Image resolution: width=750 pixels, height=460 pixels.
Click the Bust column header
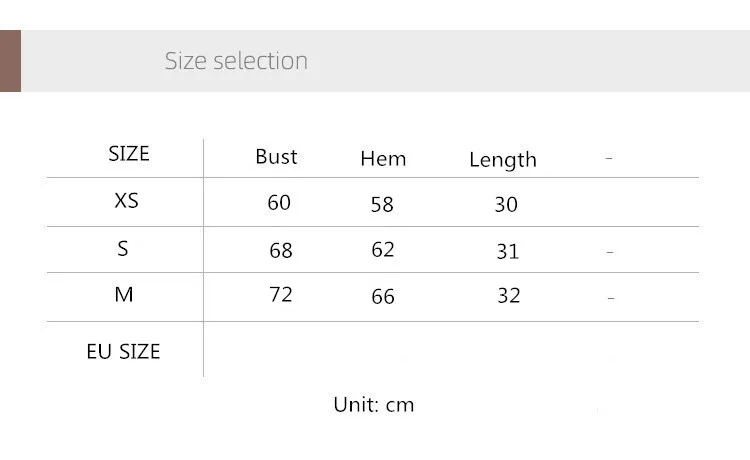tap(276, 156)
